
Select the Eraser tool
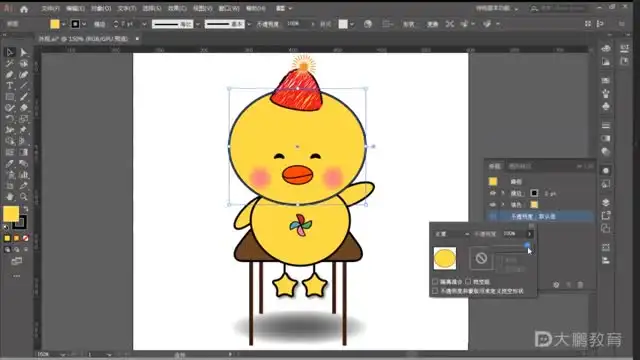point(24,108)
